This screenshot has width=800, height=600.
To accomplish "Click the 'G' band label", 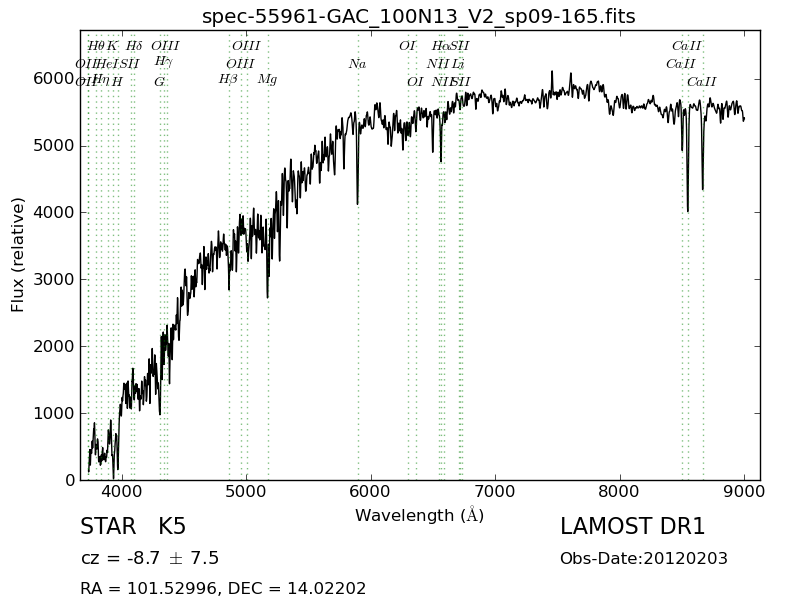I will pyautogui.click(x=160, y=82).
